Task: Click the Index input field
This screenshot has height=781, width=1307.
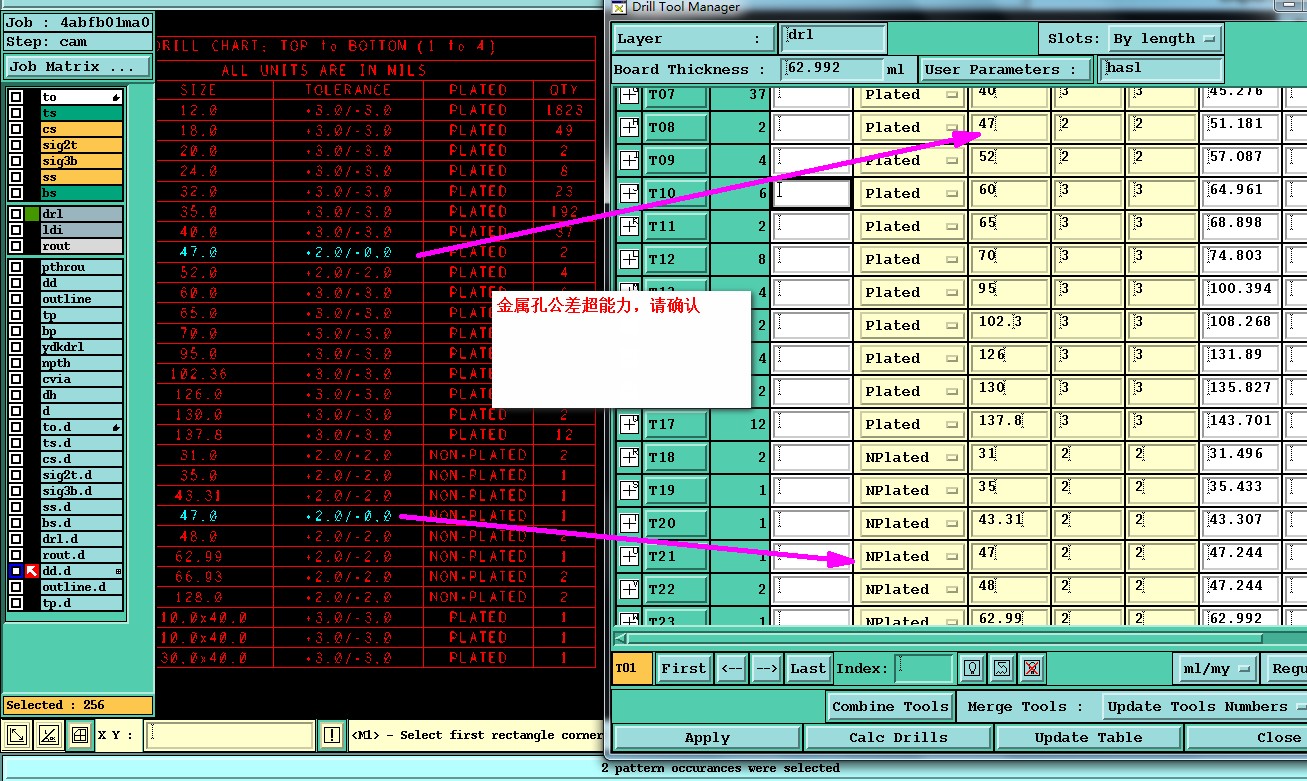Action: tap(924, 668)
